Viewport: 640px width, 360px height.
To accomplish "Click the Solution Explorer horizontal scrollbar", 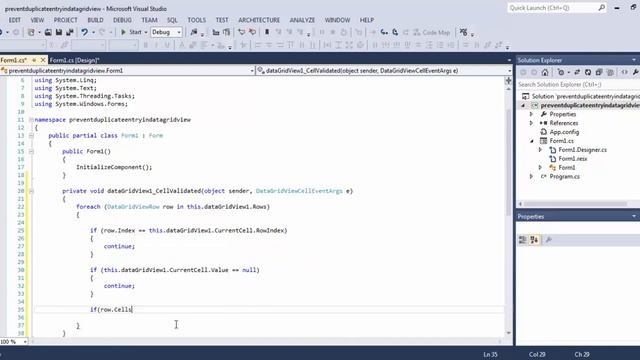I will [x=576, y=204].
